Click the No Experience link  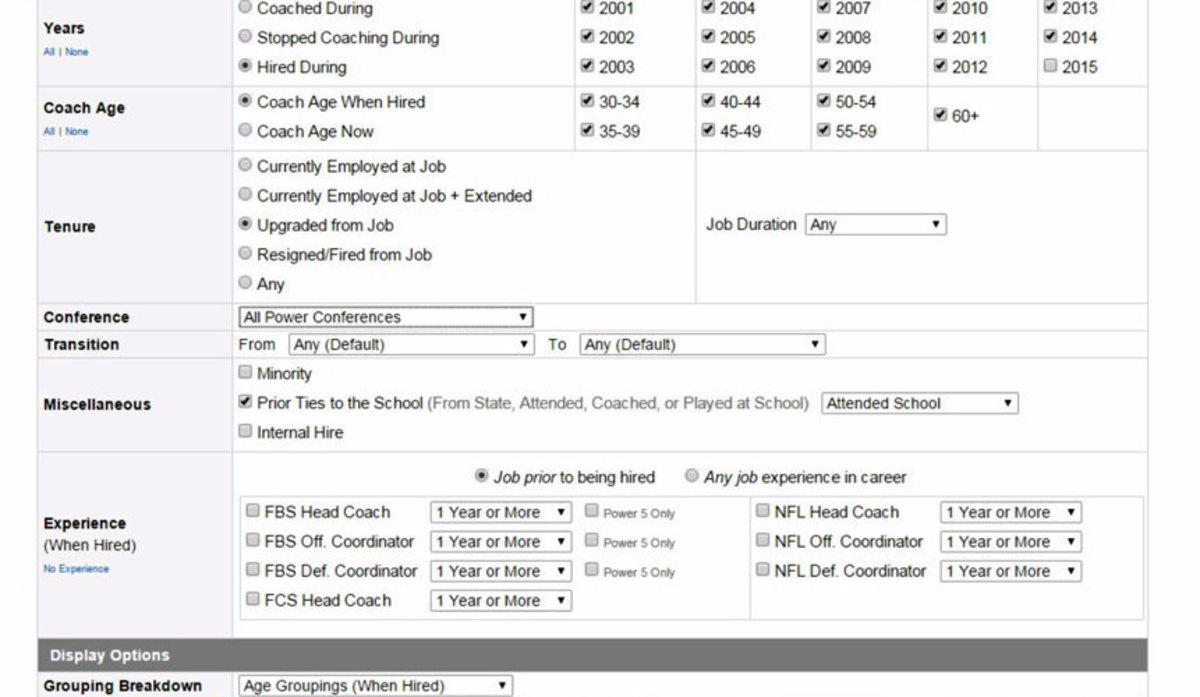point(76,569)
